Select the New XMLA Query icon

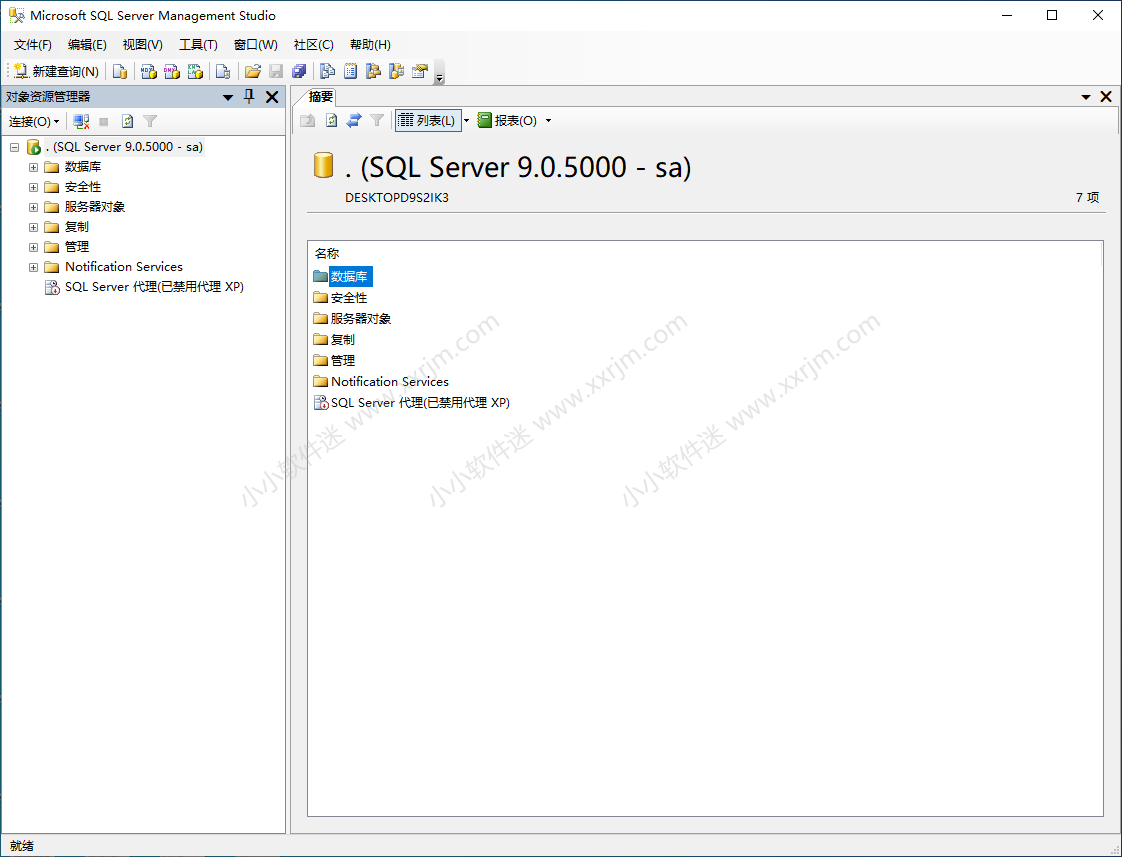tap(195, 71)
